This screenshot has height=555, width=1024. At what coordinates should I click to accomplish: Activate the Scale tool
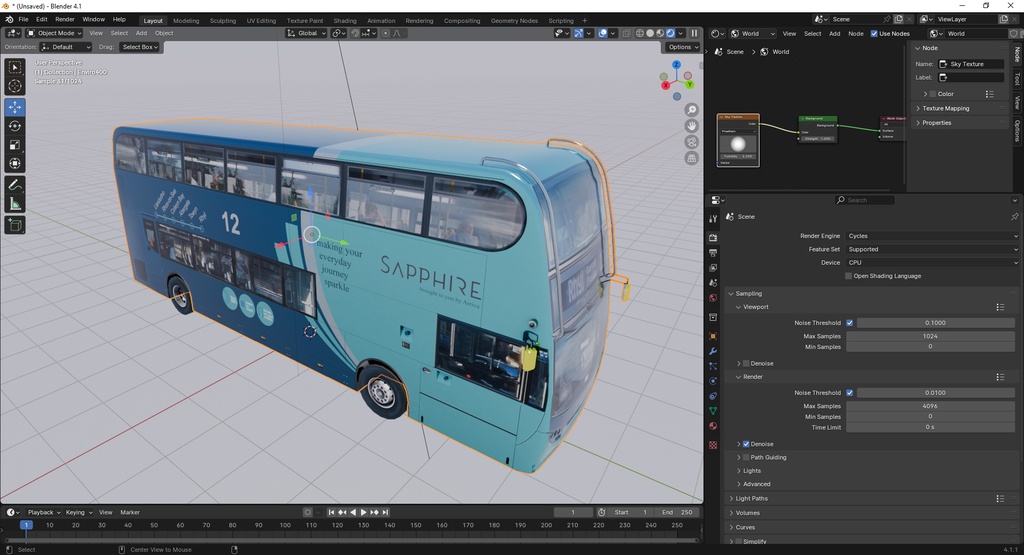15,145
